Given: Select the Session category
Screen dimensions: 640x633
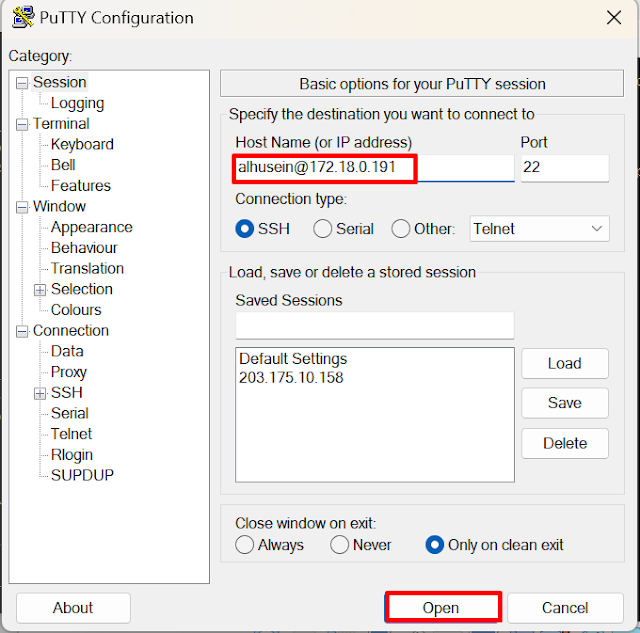Looking at the screenshot, I should coord(60,82).
